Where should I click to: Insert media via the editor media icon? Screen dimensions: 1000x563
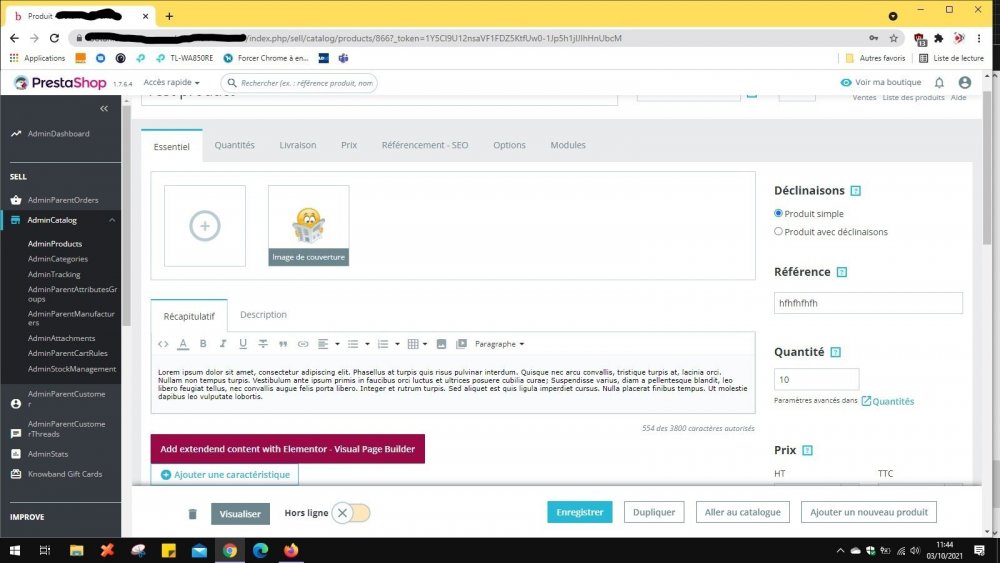[x=461, y=344]
